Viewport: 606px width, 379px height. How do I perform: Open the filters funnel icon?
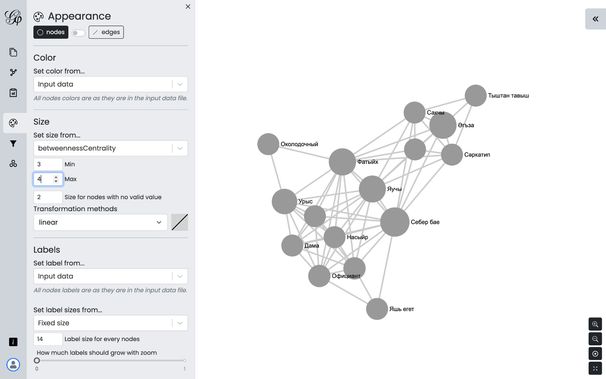(13, 144)
